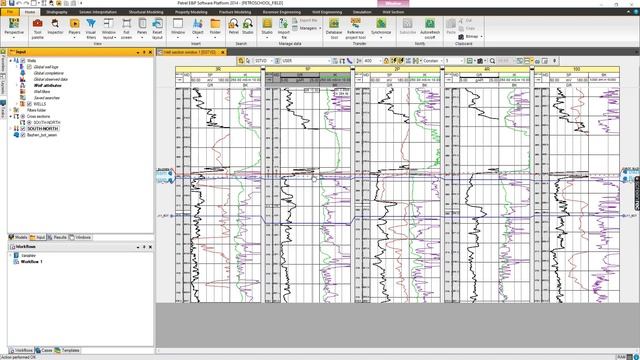The image size is (640, 360).
Task: Open the Bitmap clipboard dropdown
Action: pyautogui.click(x=470, y=36)
